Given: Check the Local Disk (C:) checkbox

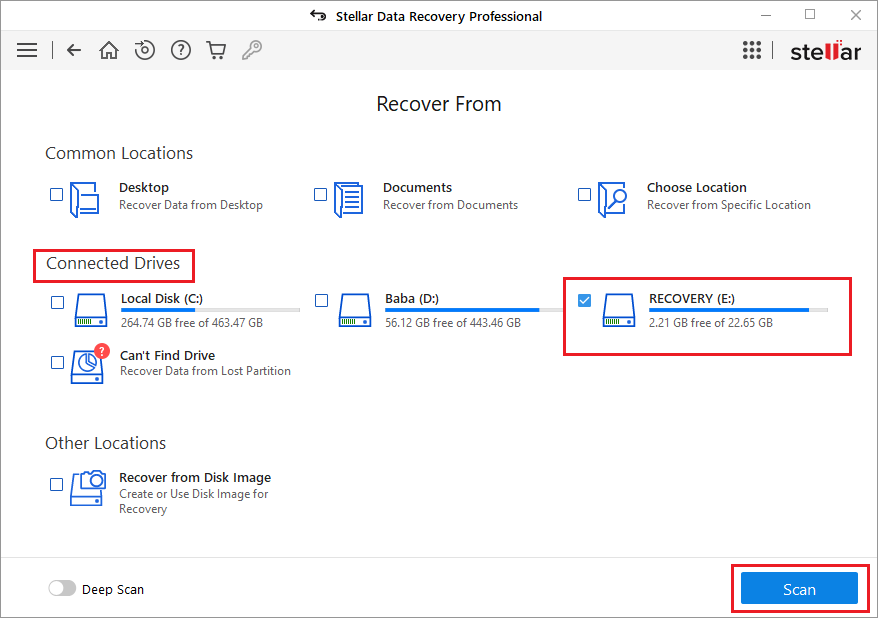Looking at the screenshot, I should pos(57,302).
